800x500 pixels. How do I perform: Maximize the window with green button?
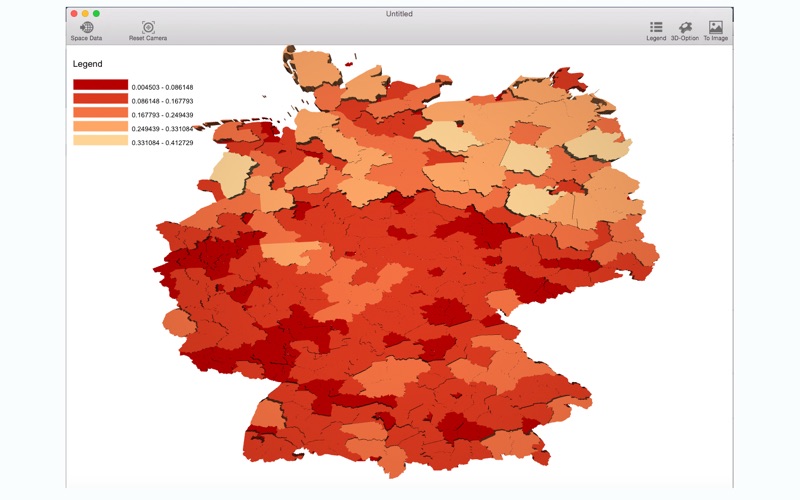coord(96,14)
